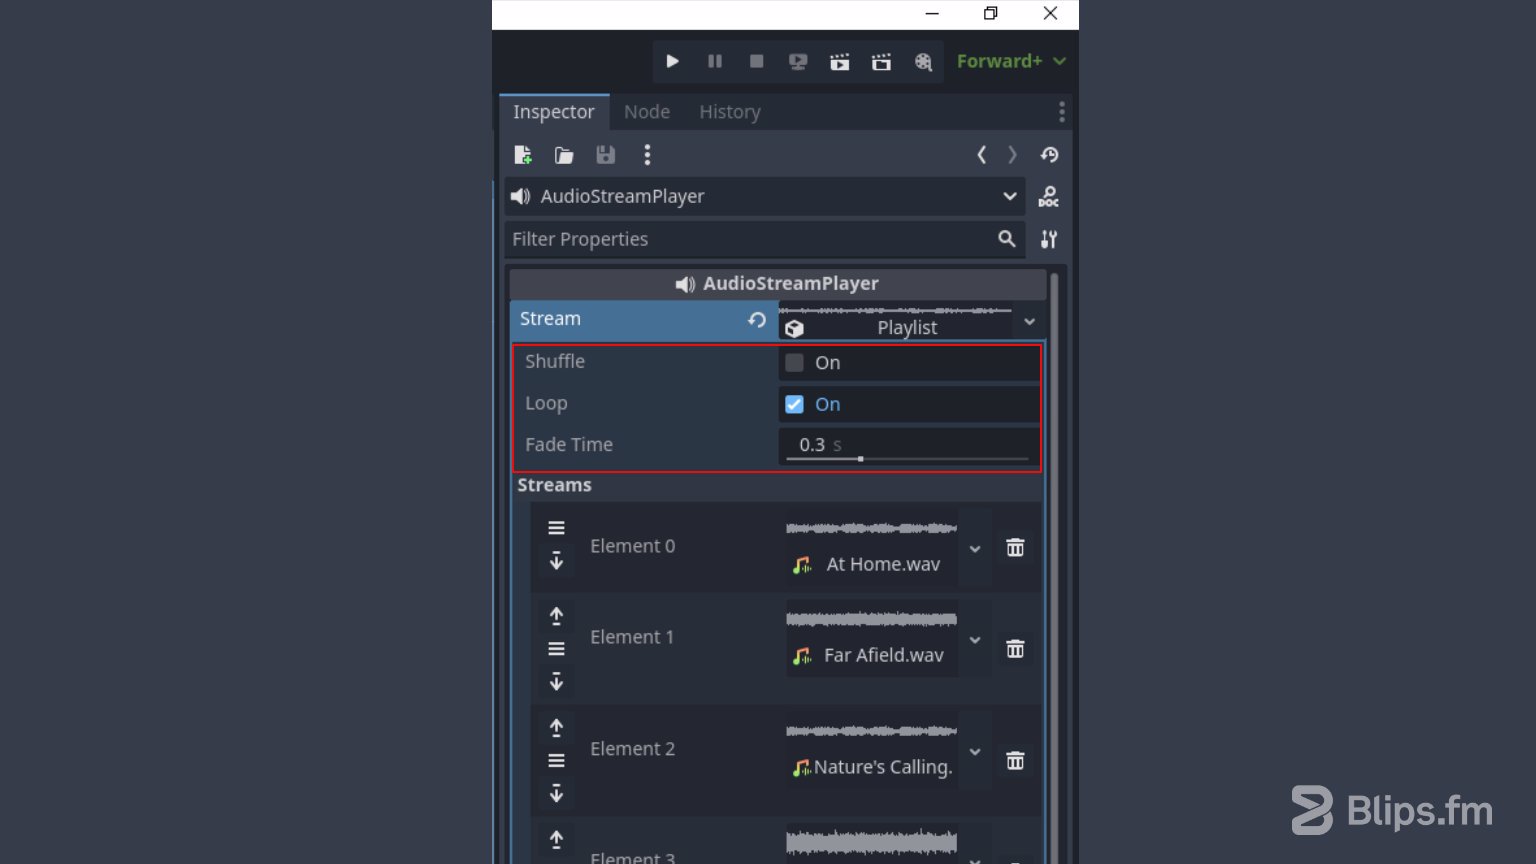1536x864 pixels.
Task: Run a specific scene
Action: click(x=881, y=62)
